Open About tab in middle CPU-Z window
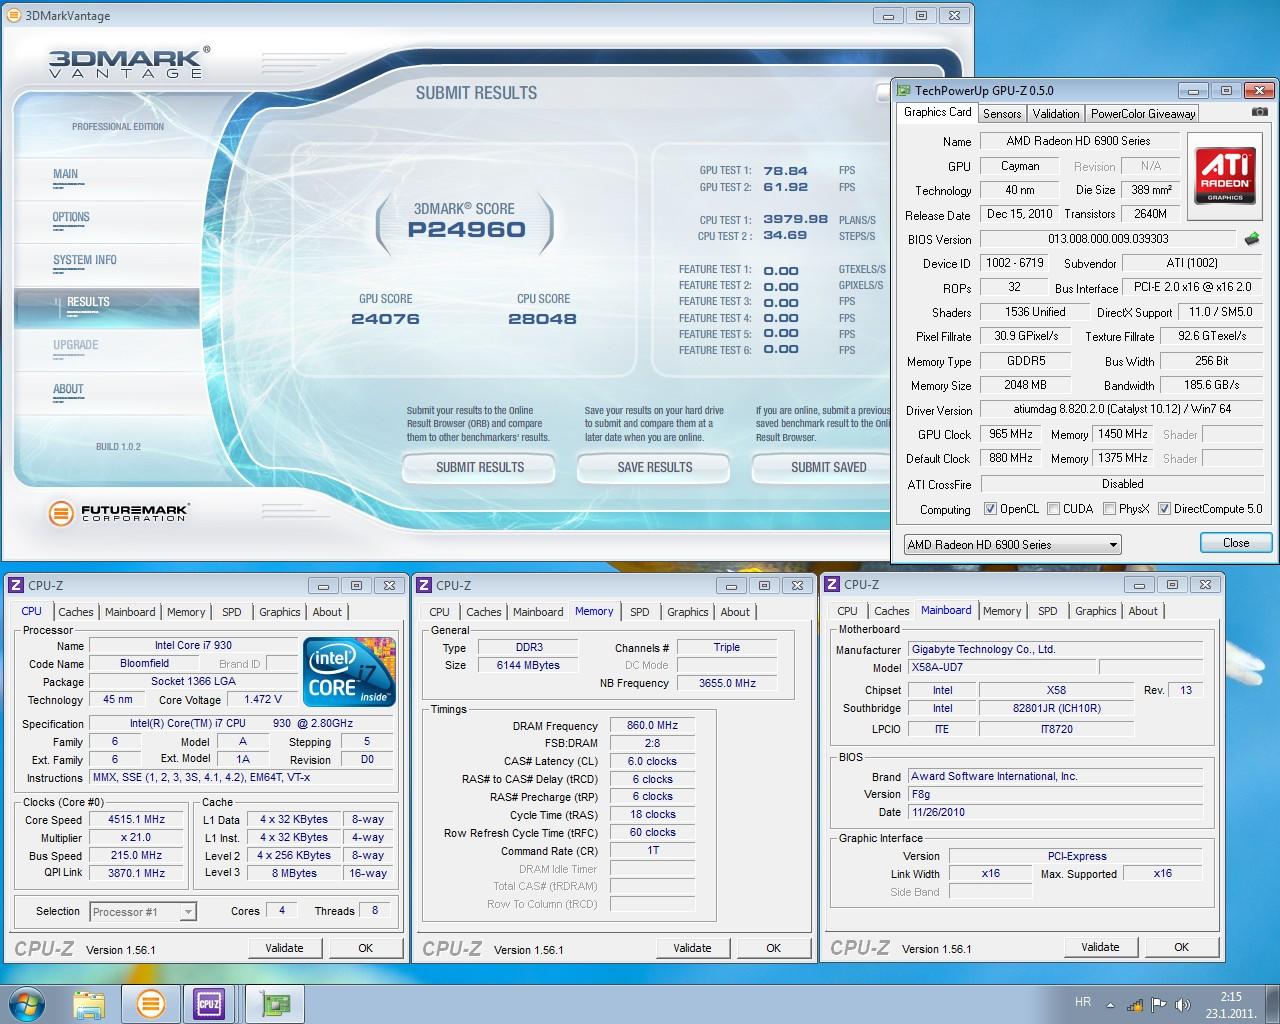The width and height of the screenshot is (1280, 1024). tap(735, 612)
